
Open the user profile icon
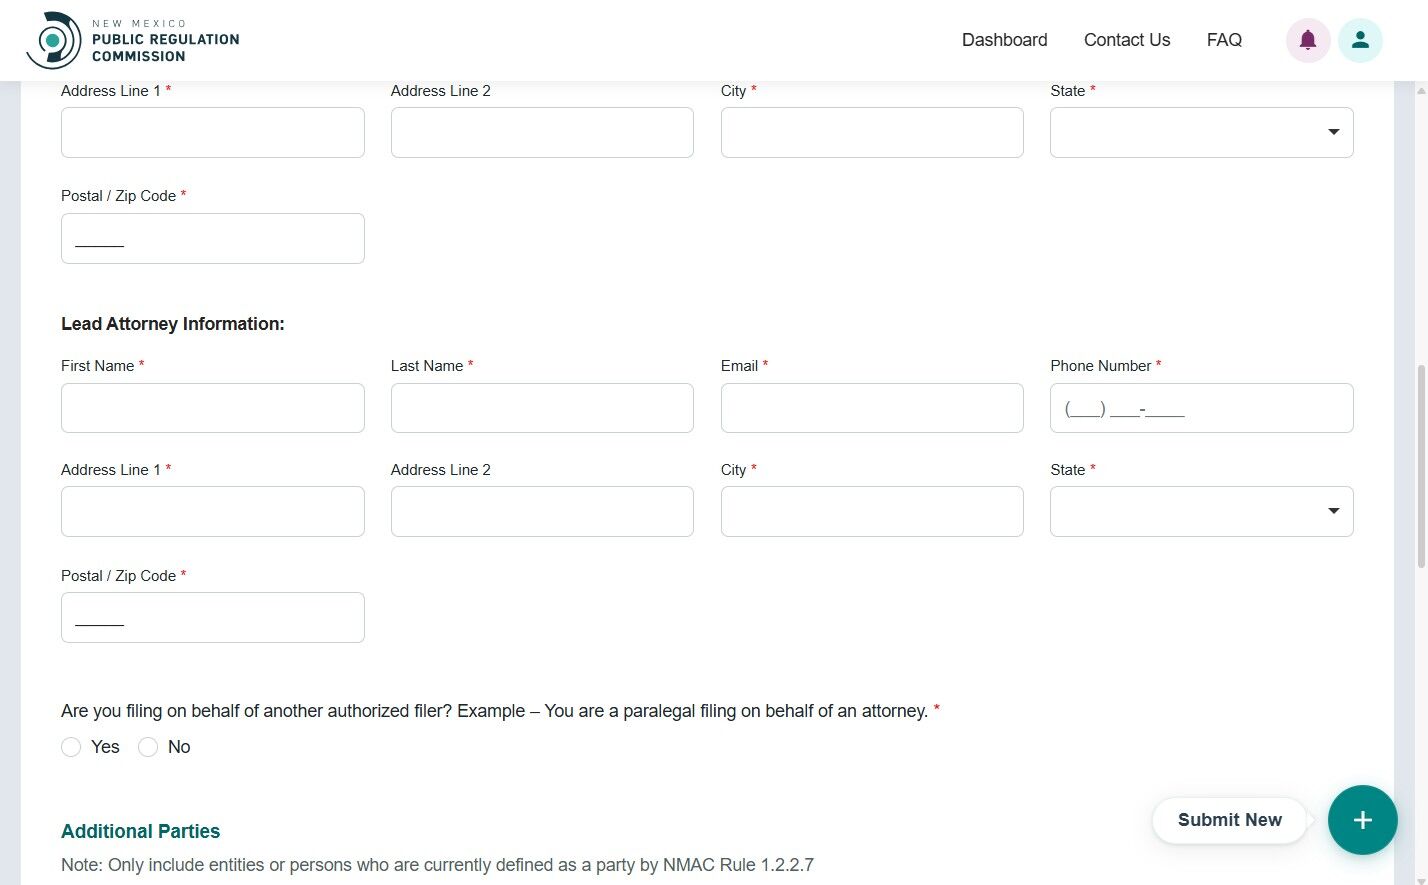coord(1360,40)
